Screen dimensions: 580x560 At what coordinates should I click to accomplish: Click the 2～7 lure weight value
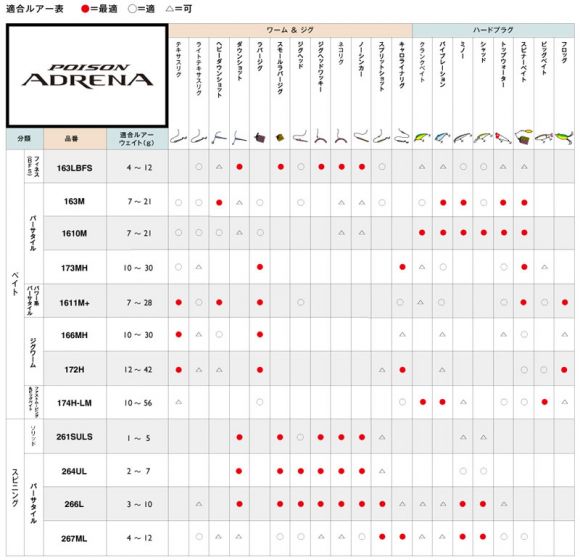pyautogui.click(x=138, y=472)
